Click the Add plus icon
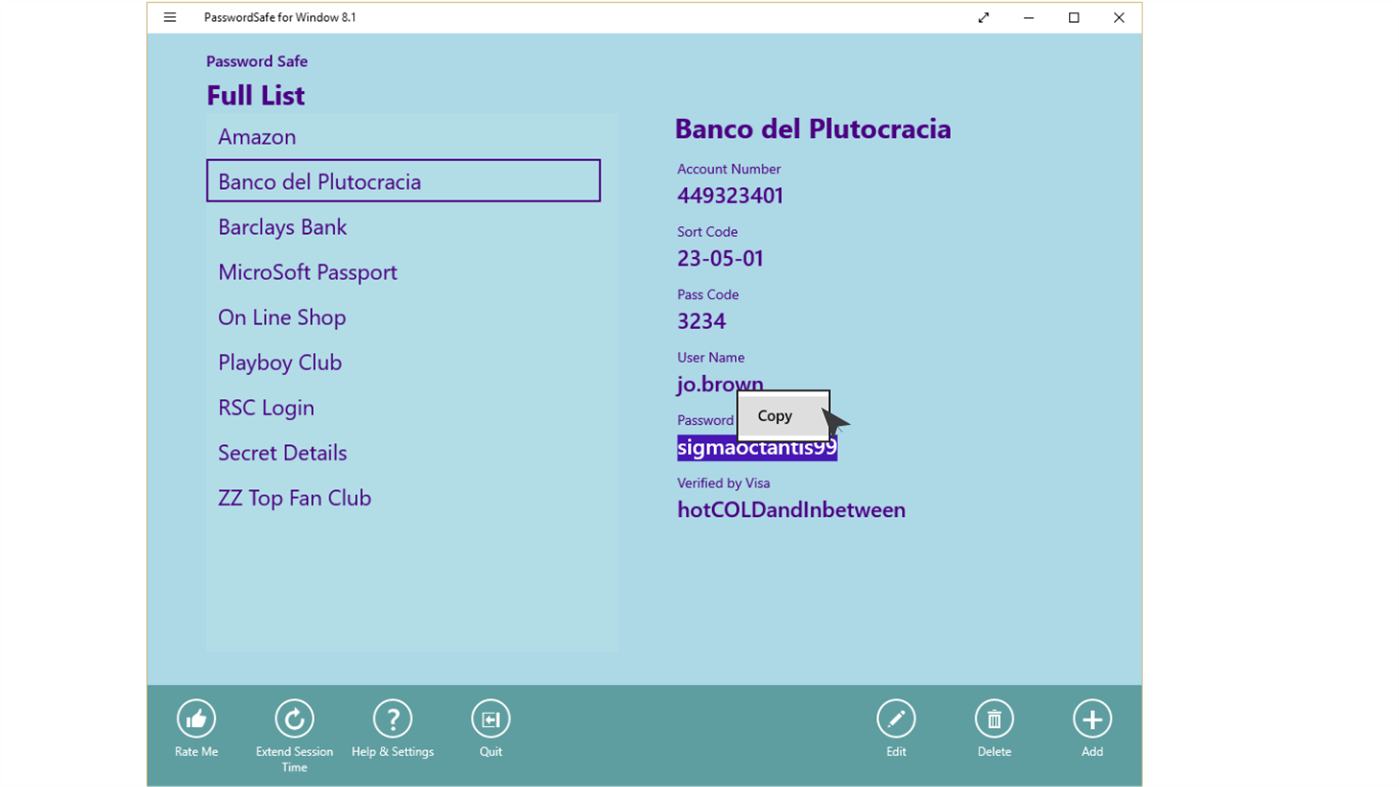This screenshot has height=787, width=1399. pos(1091,717)
